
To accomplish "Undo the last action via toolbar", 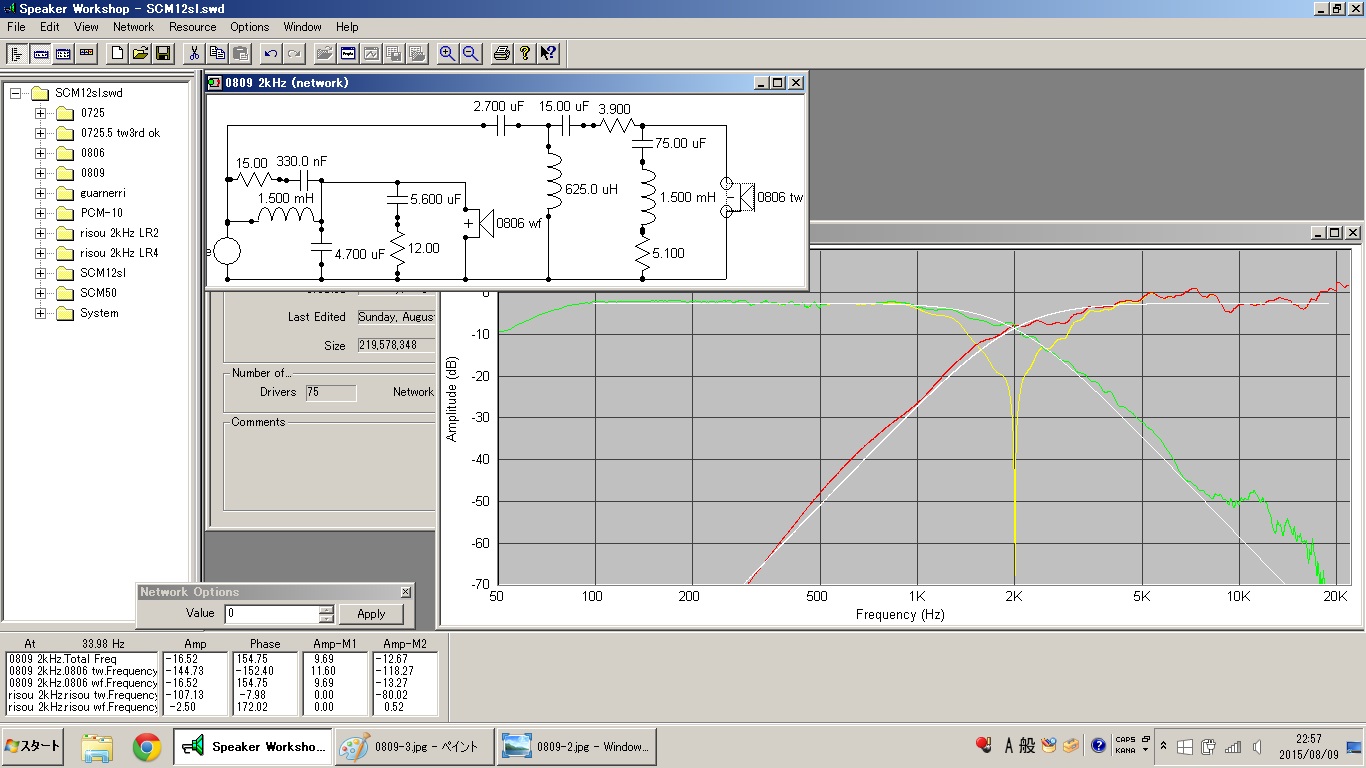I will point(271,53).
